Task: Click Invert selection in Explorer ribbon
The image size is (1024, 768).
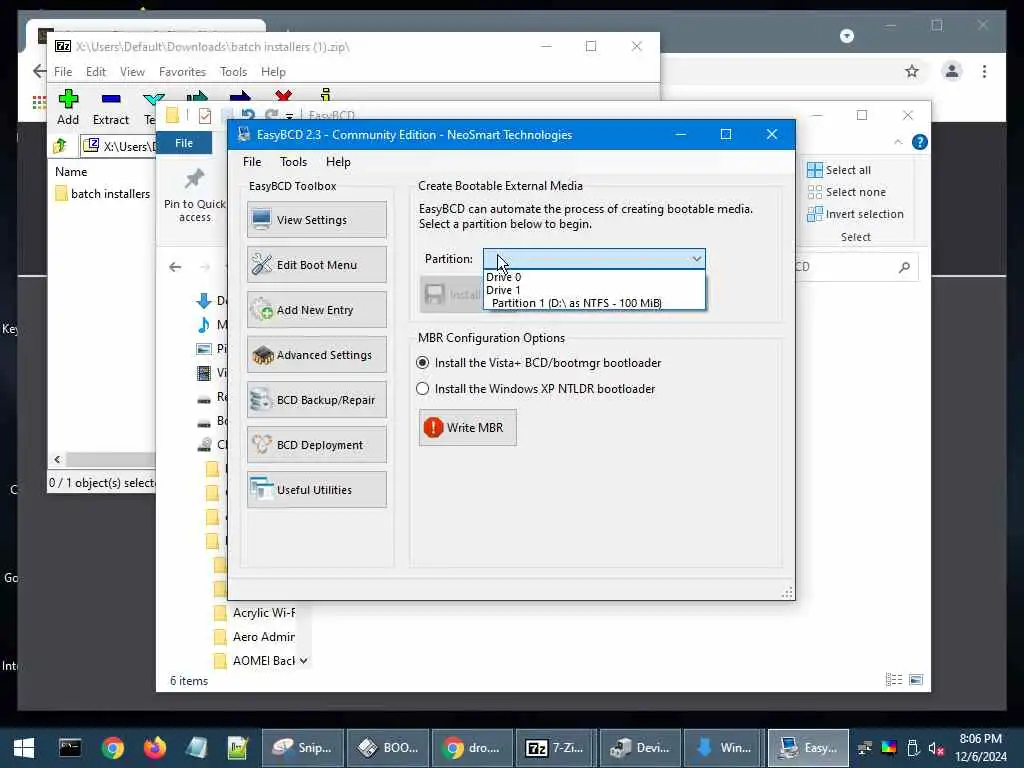Action: coord(856,214)
